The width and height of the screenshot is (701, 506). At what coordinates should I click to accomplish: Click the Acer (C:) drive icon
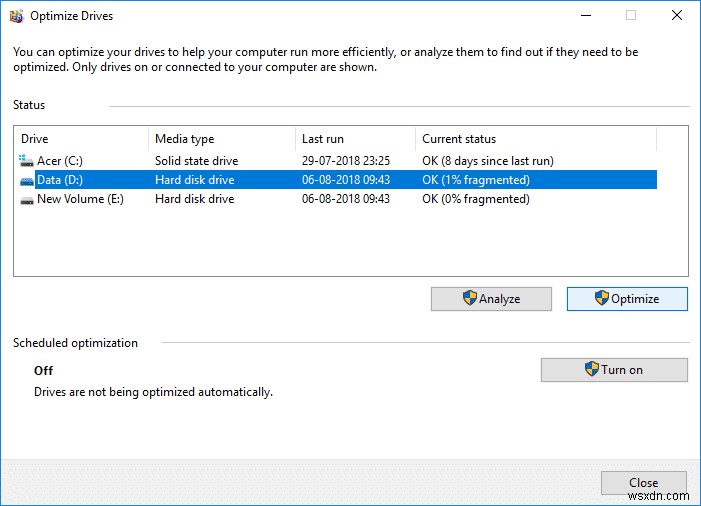click(x=26, y=160)
